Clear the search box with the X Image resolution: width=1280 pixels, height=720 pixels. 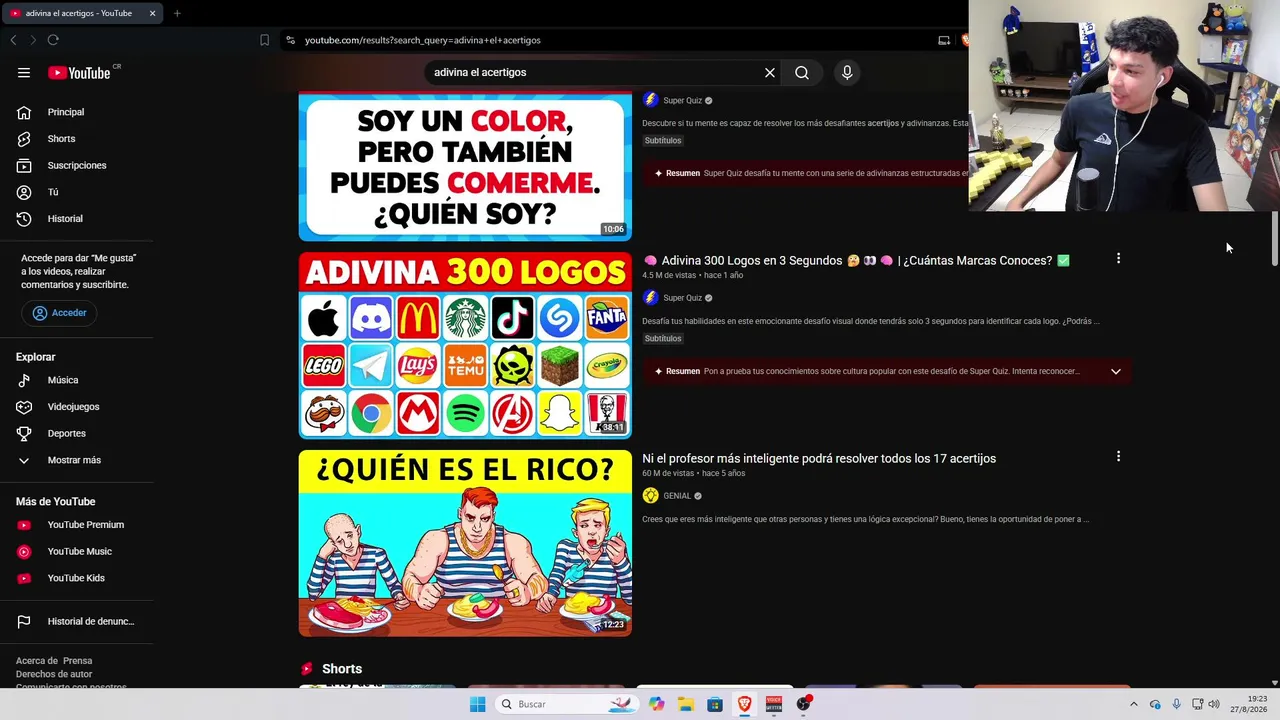770,72
